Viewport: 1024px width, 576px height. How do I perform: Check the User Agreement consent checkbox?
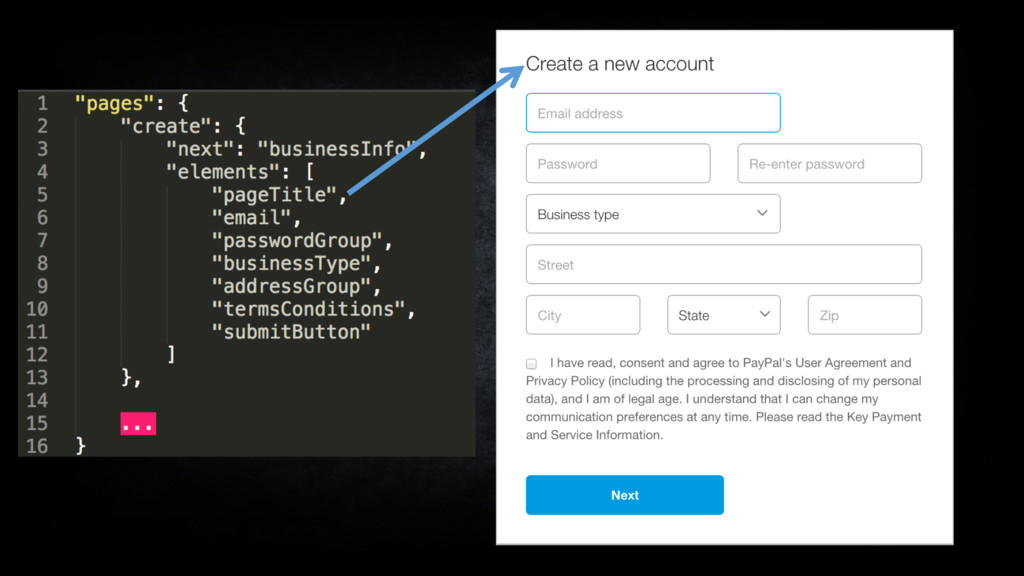532,364
